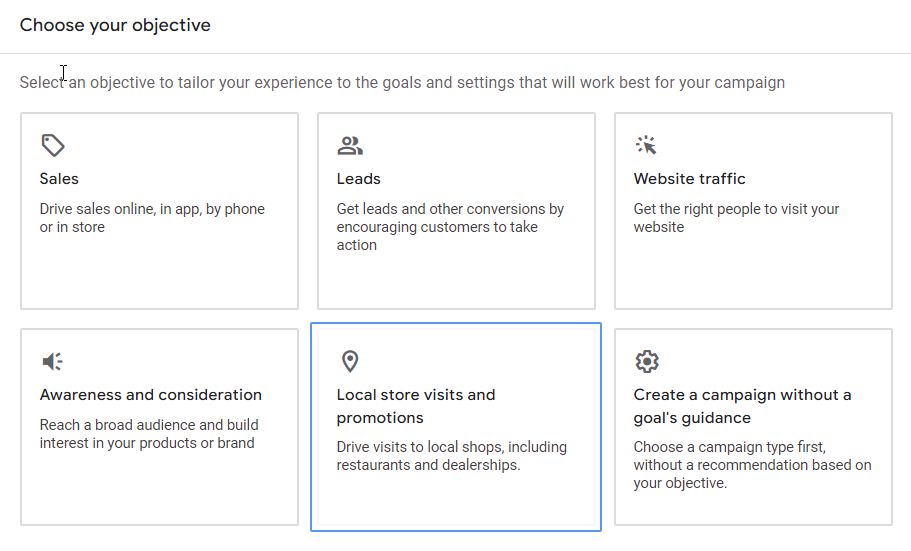Click the no-goal campaign description text
Viewport: 911px width, 551px height.
click(752, 465)
